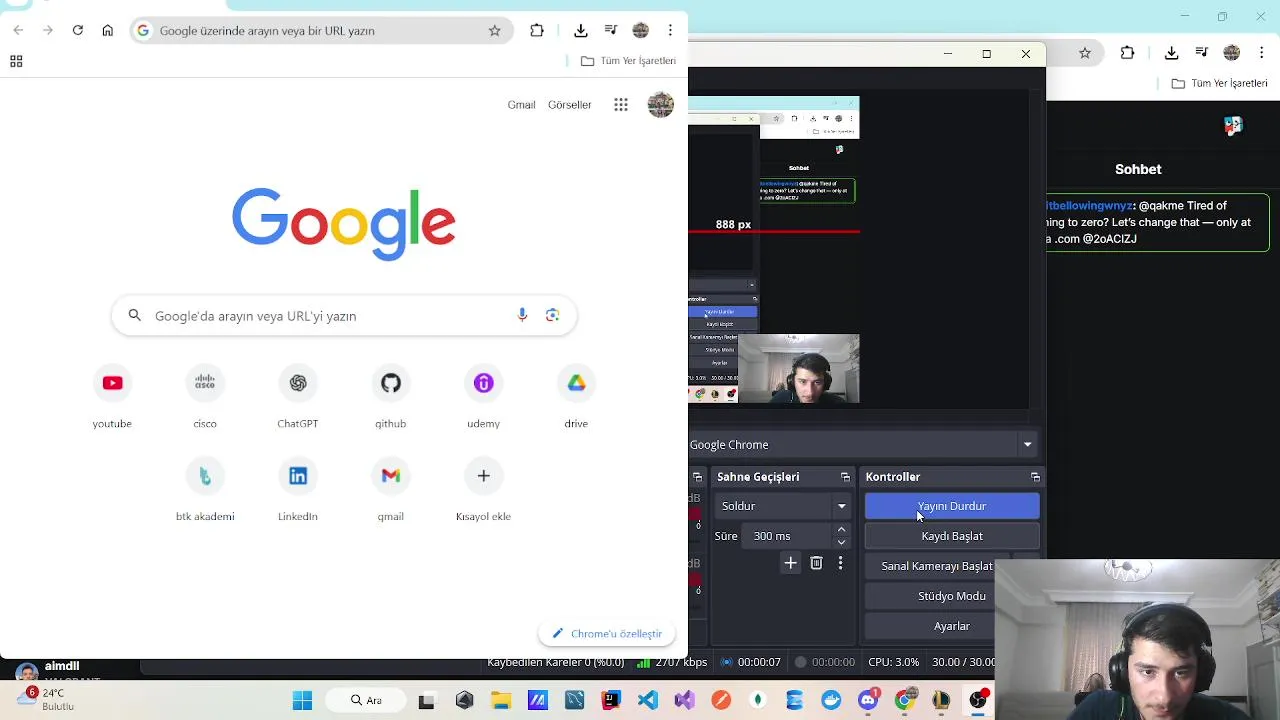
Task: Click Chrome'u özelleştir button
Action: tap(607, 633)
